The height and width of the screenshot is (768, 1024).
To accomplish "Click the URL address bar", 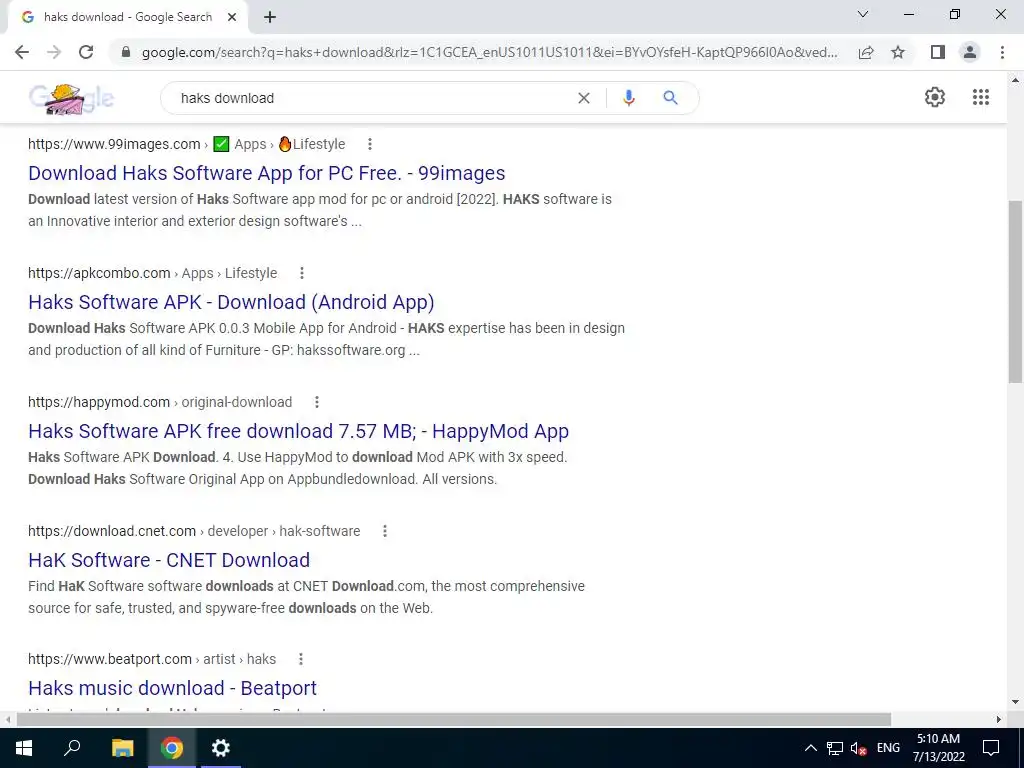I will [490, 52].
